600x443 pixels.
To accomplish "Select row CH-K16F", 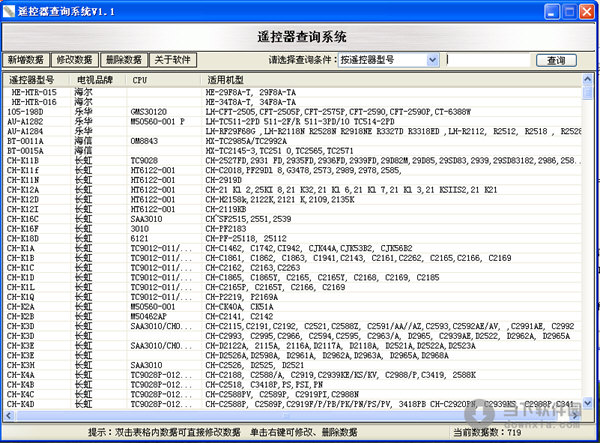I will 292,229.
